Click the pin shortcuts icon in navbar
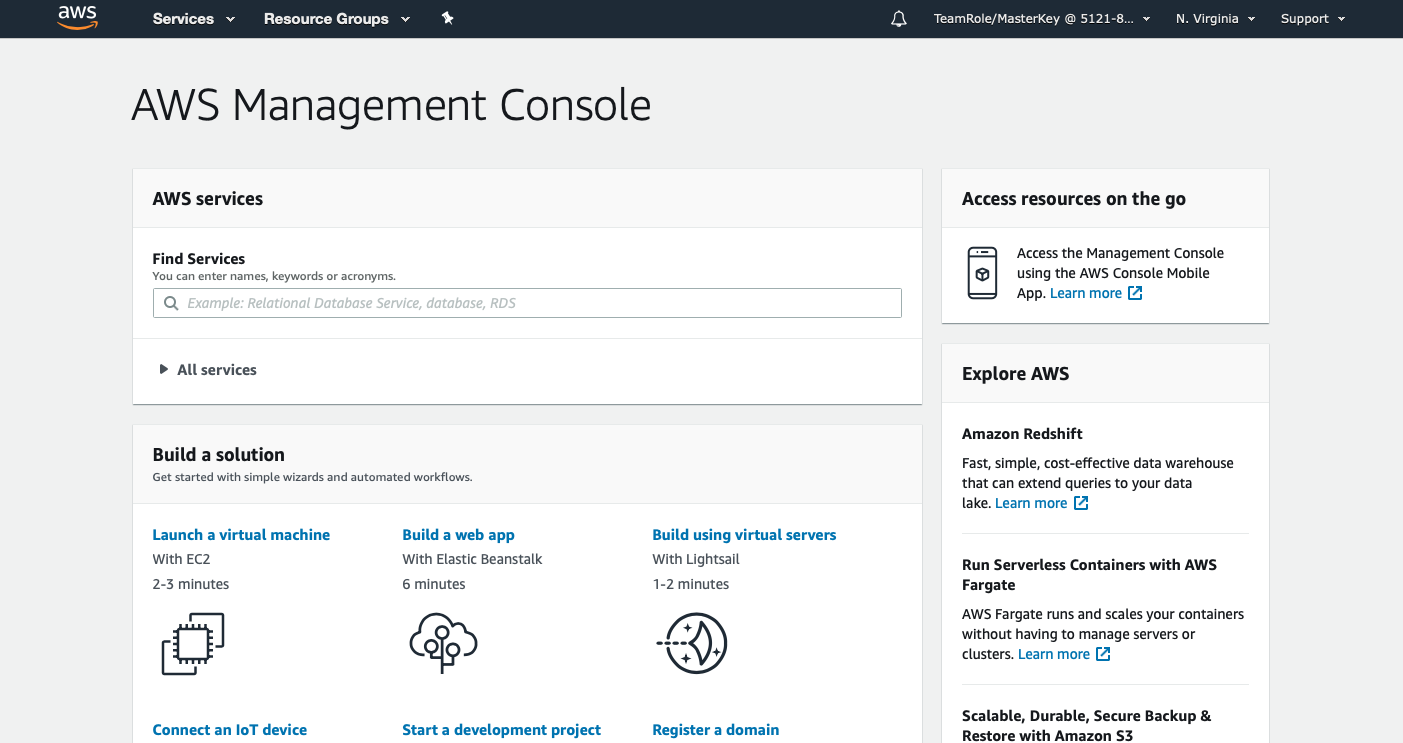Viewport: 1403px width, 743px height. [x=447, y=18]
